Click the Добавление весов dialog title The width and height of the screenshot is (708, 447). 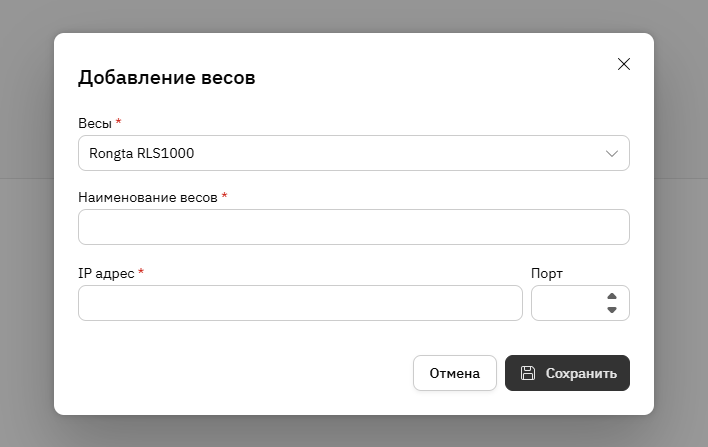click(167, 78)
